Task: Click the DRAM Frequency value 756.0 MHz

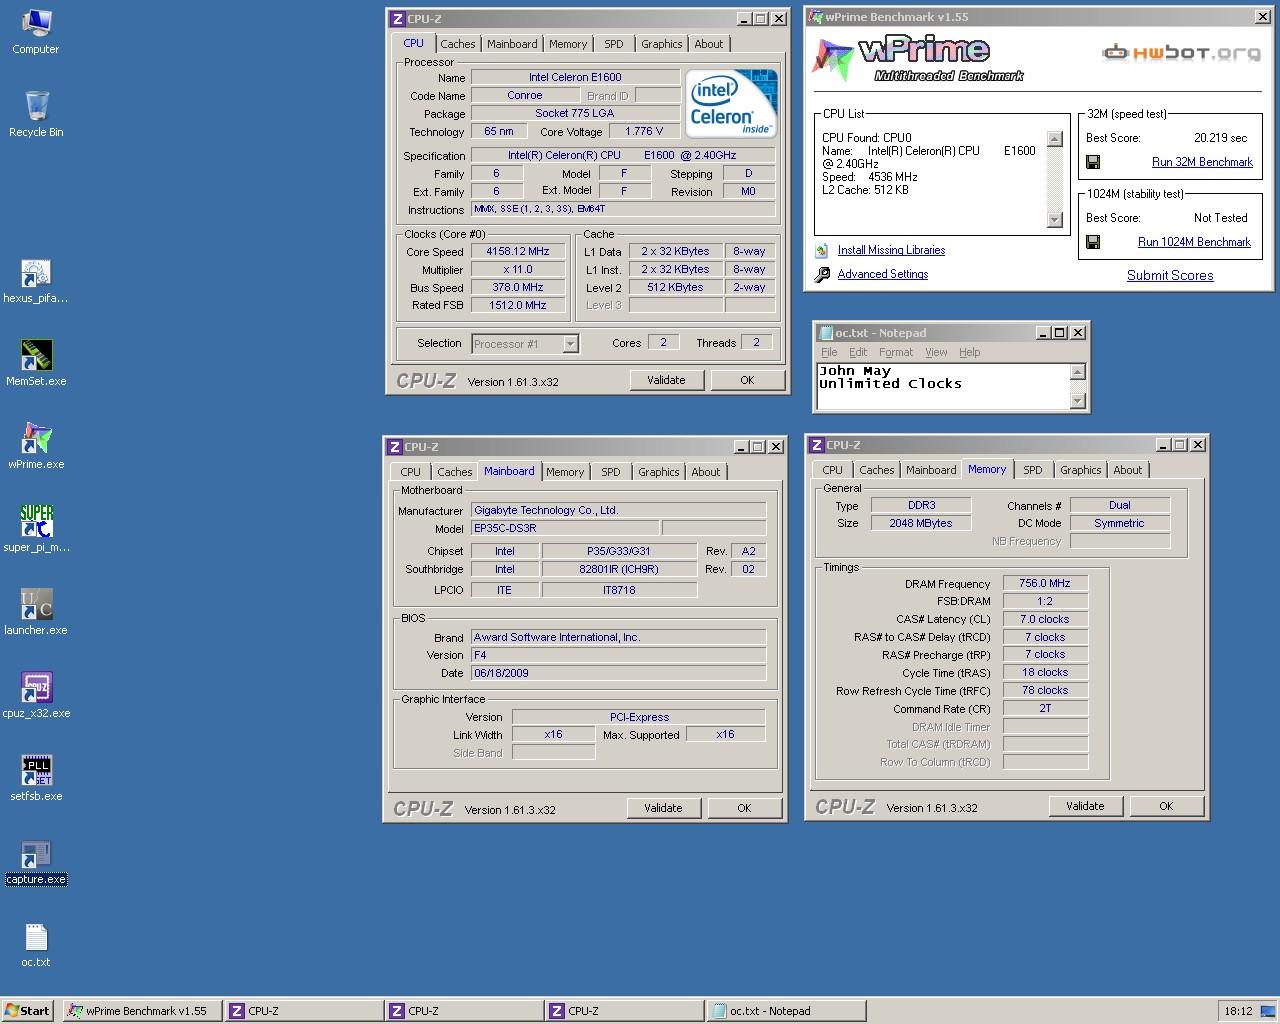Action: tap(1045, 583)
